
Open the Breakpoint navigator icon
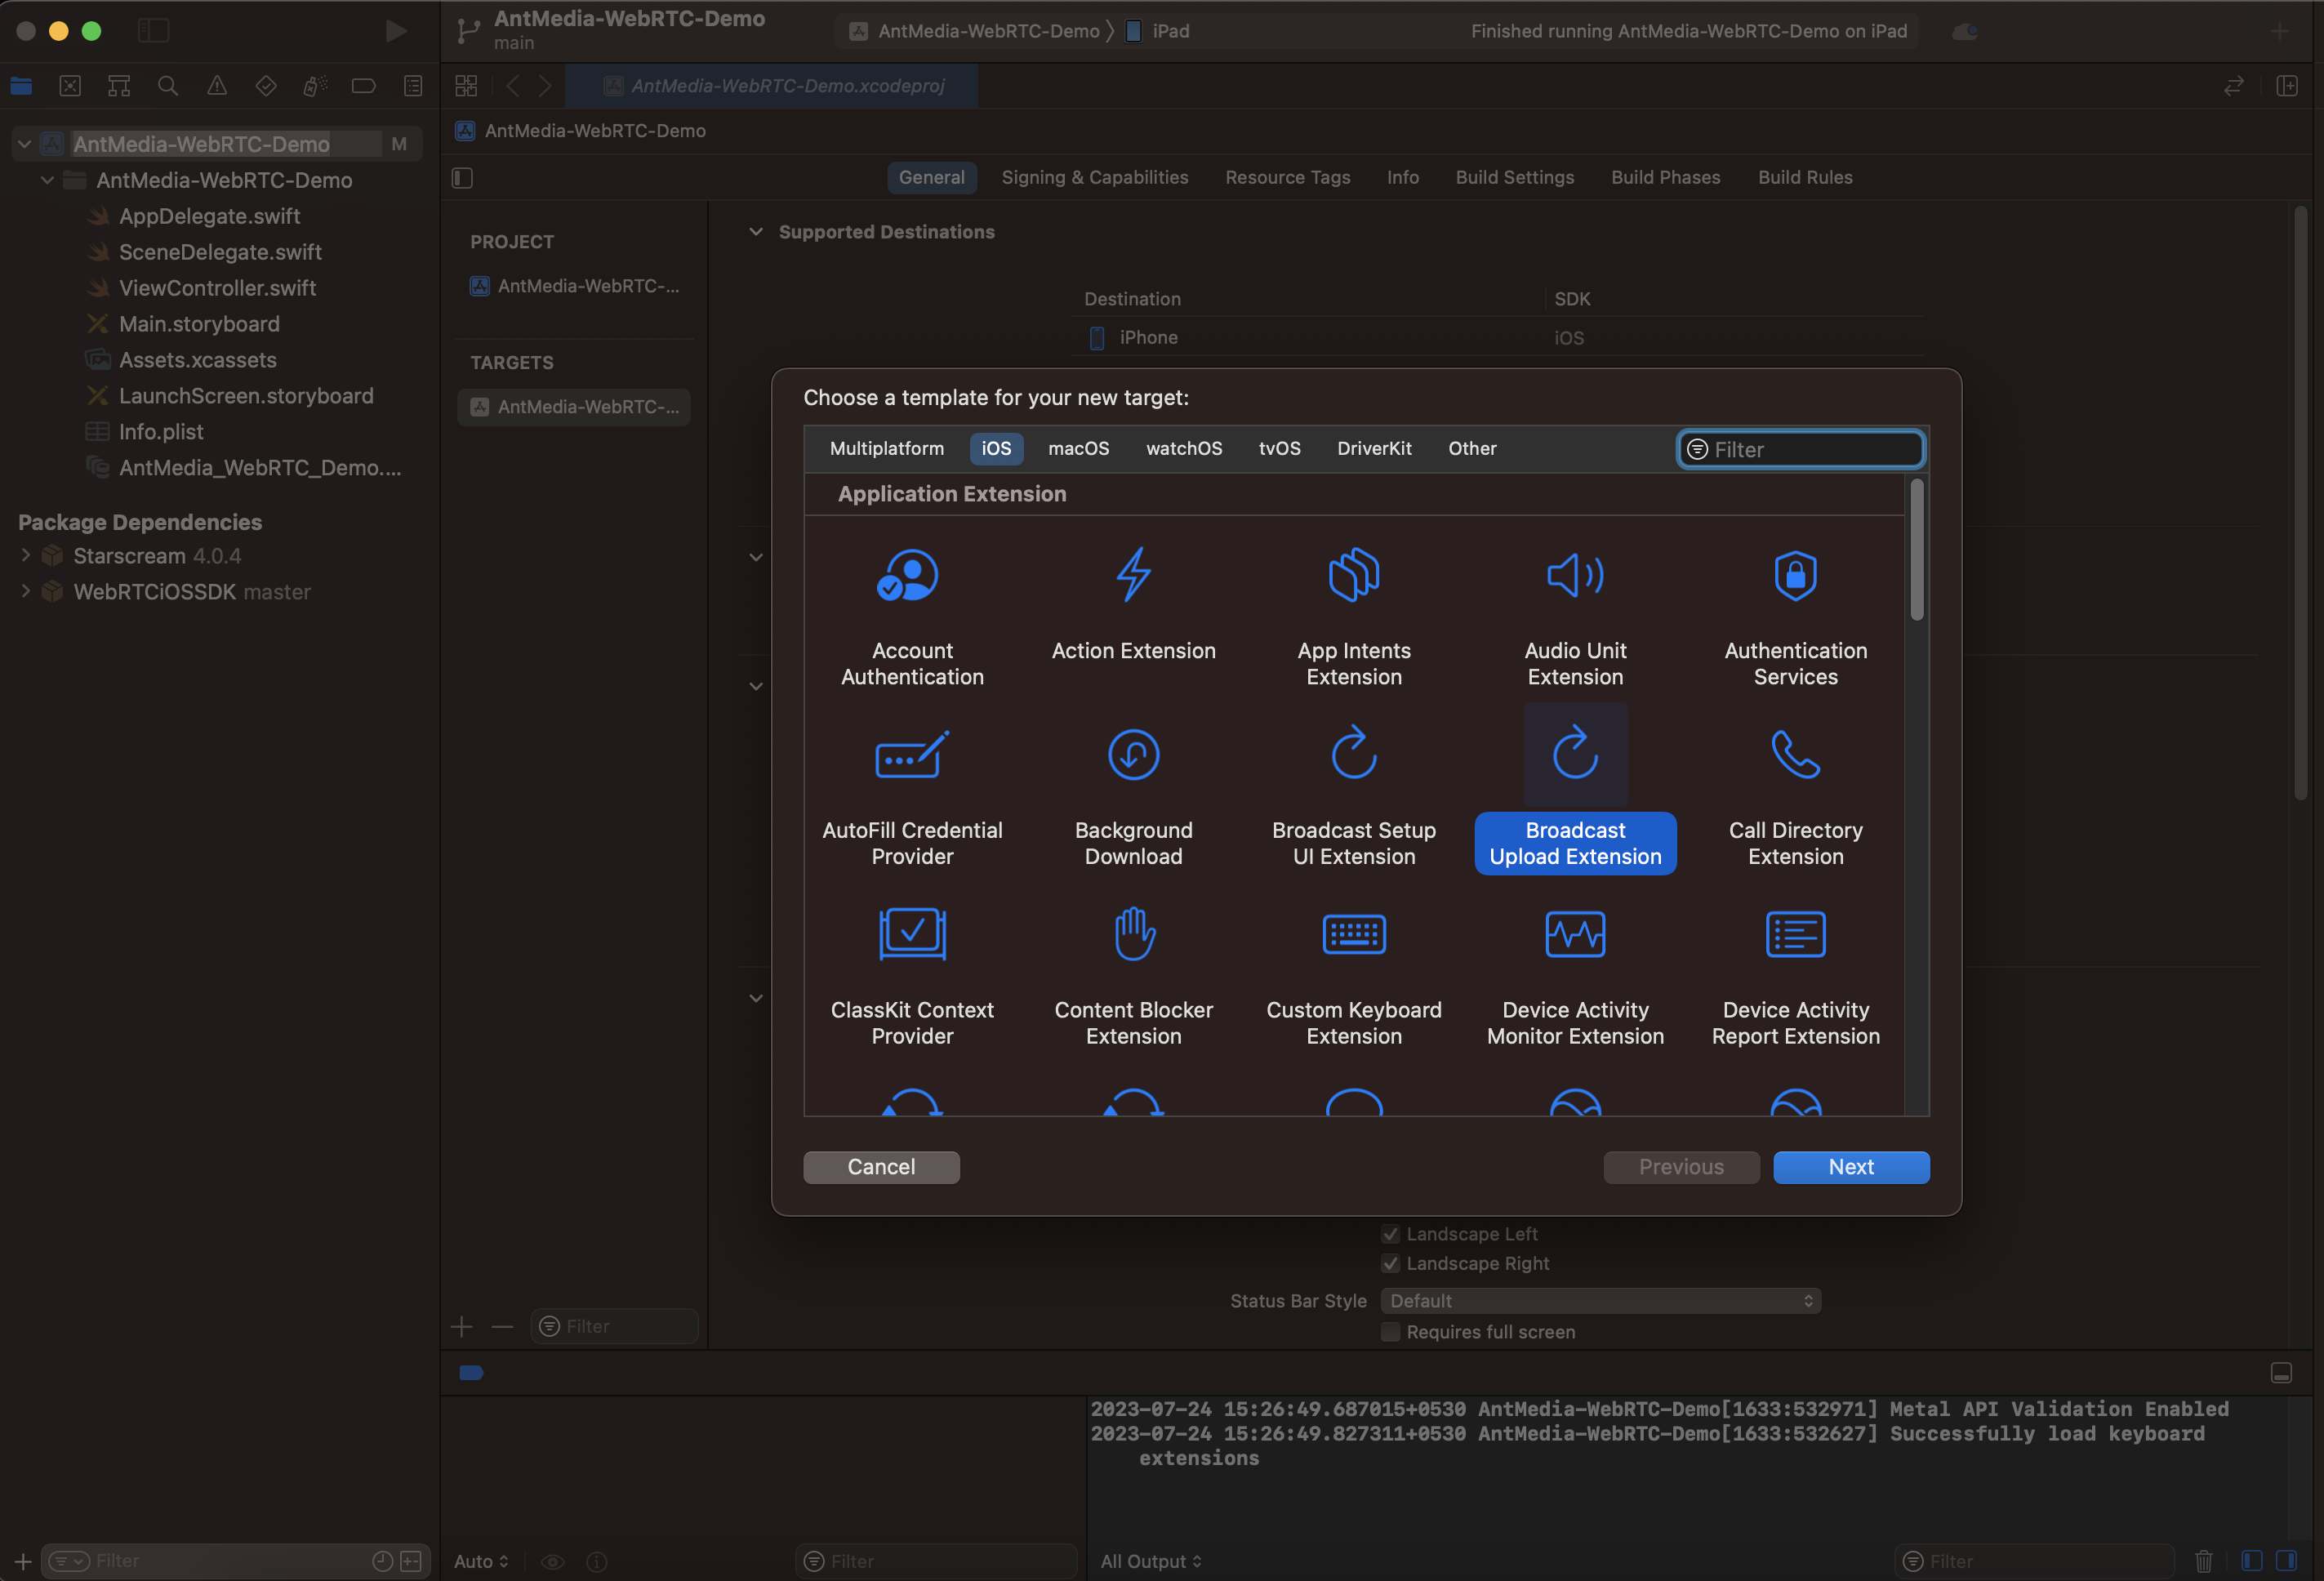coord(364,86)
